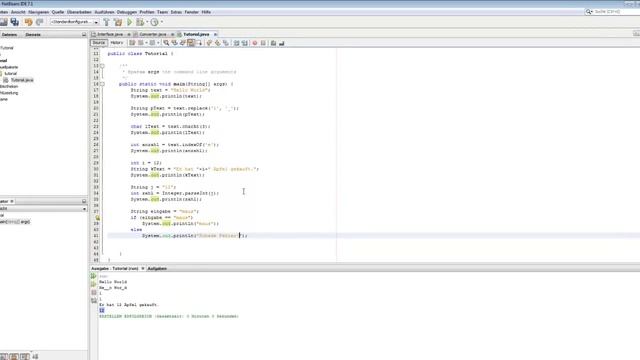Click the Find Previous Occurrence icon

pos(174,43)
